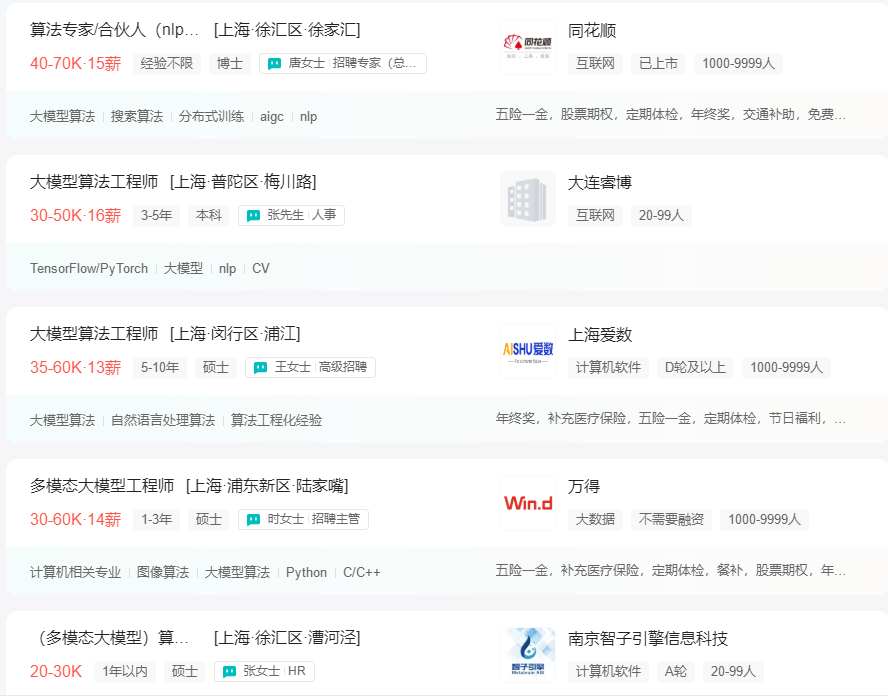This screenshot has height=696, width=888.
Task: Contact recruiter 王女士 高级招聘
Action: tap(310, 368)
